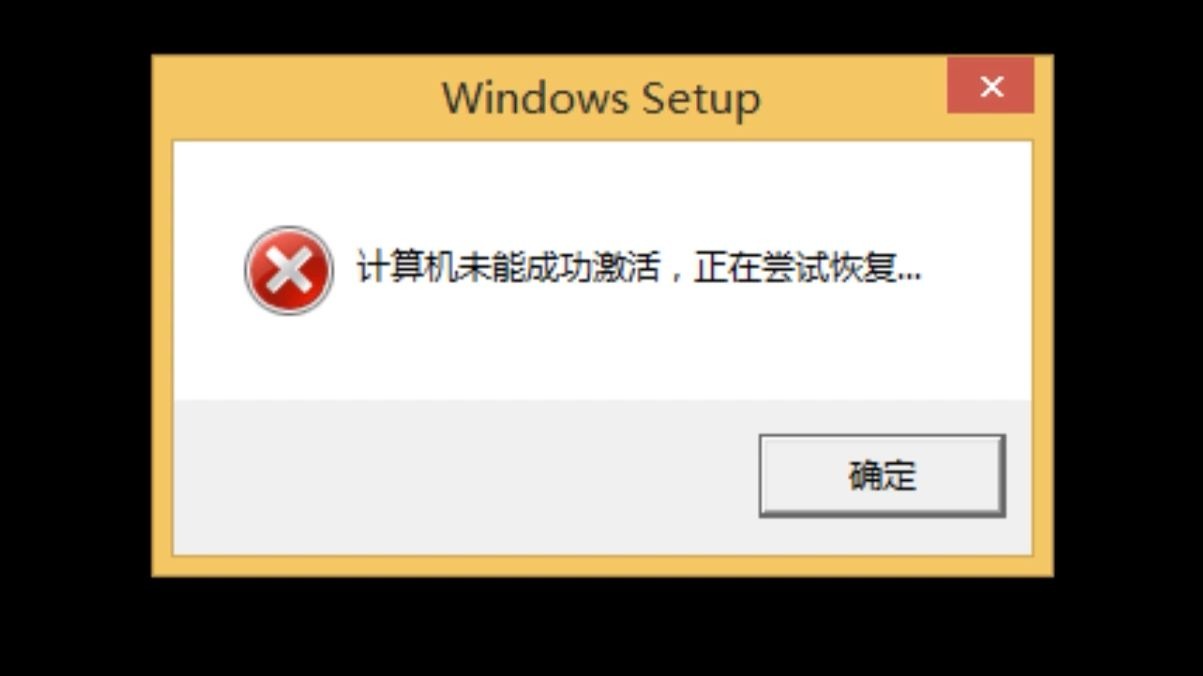
Task: Click the orange bottom border of the dialog
Action: [602, 566]
